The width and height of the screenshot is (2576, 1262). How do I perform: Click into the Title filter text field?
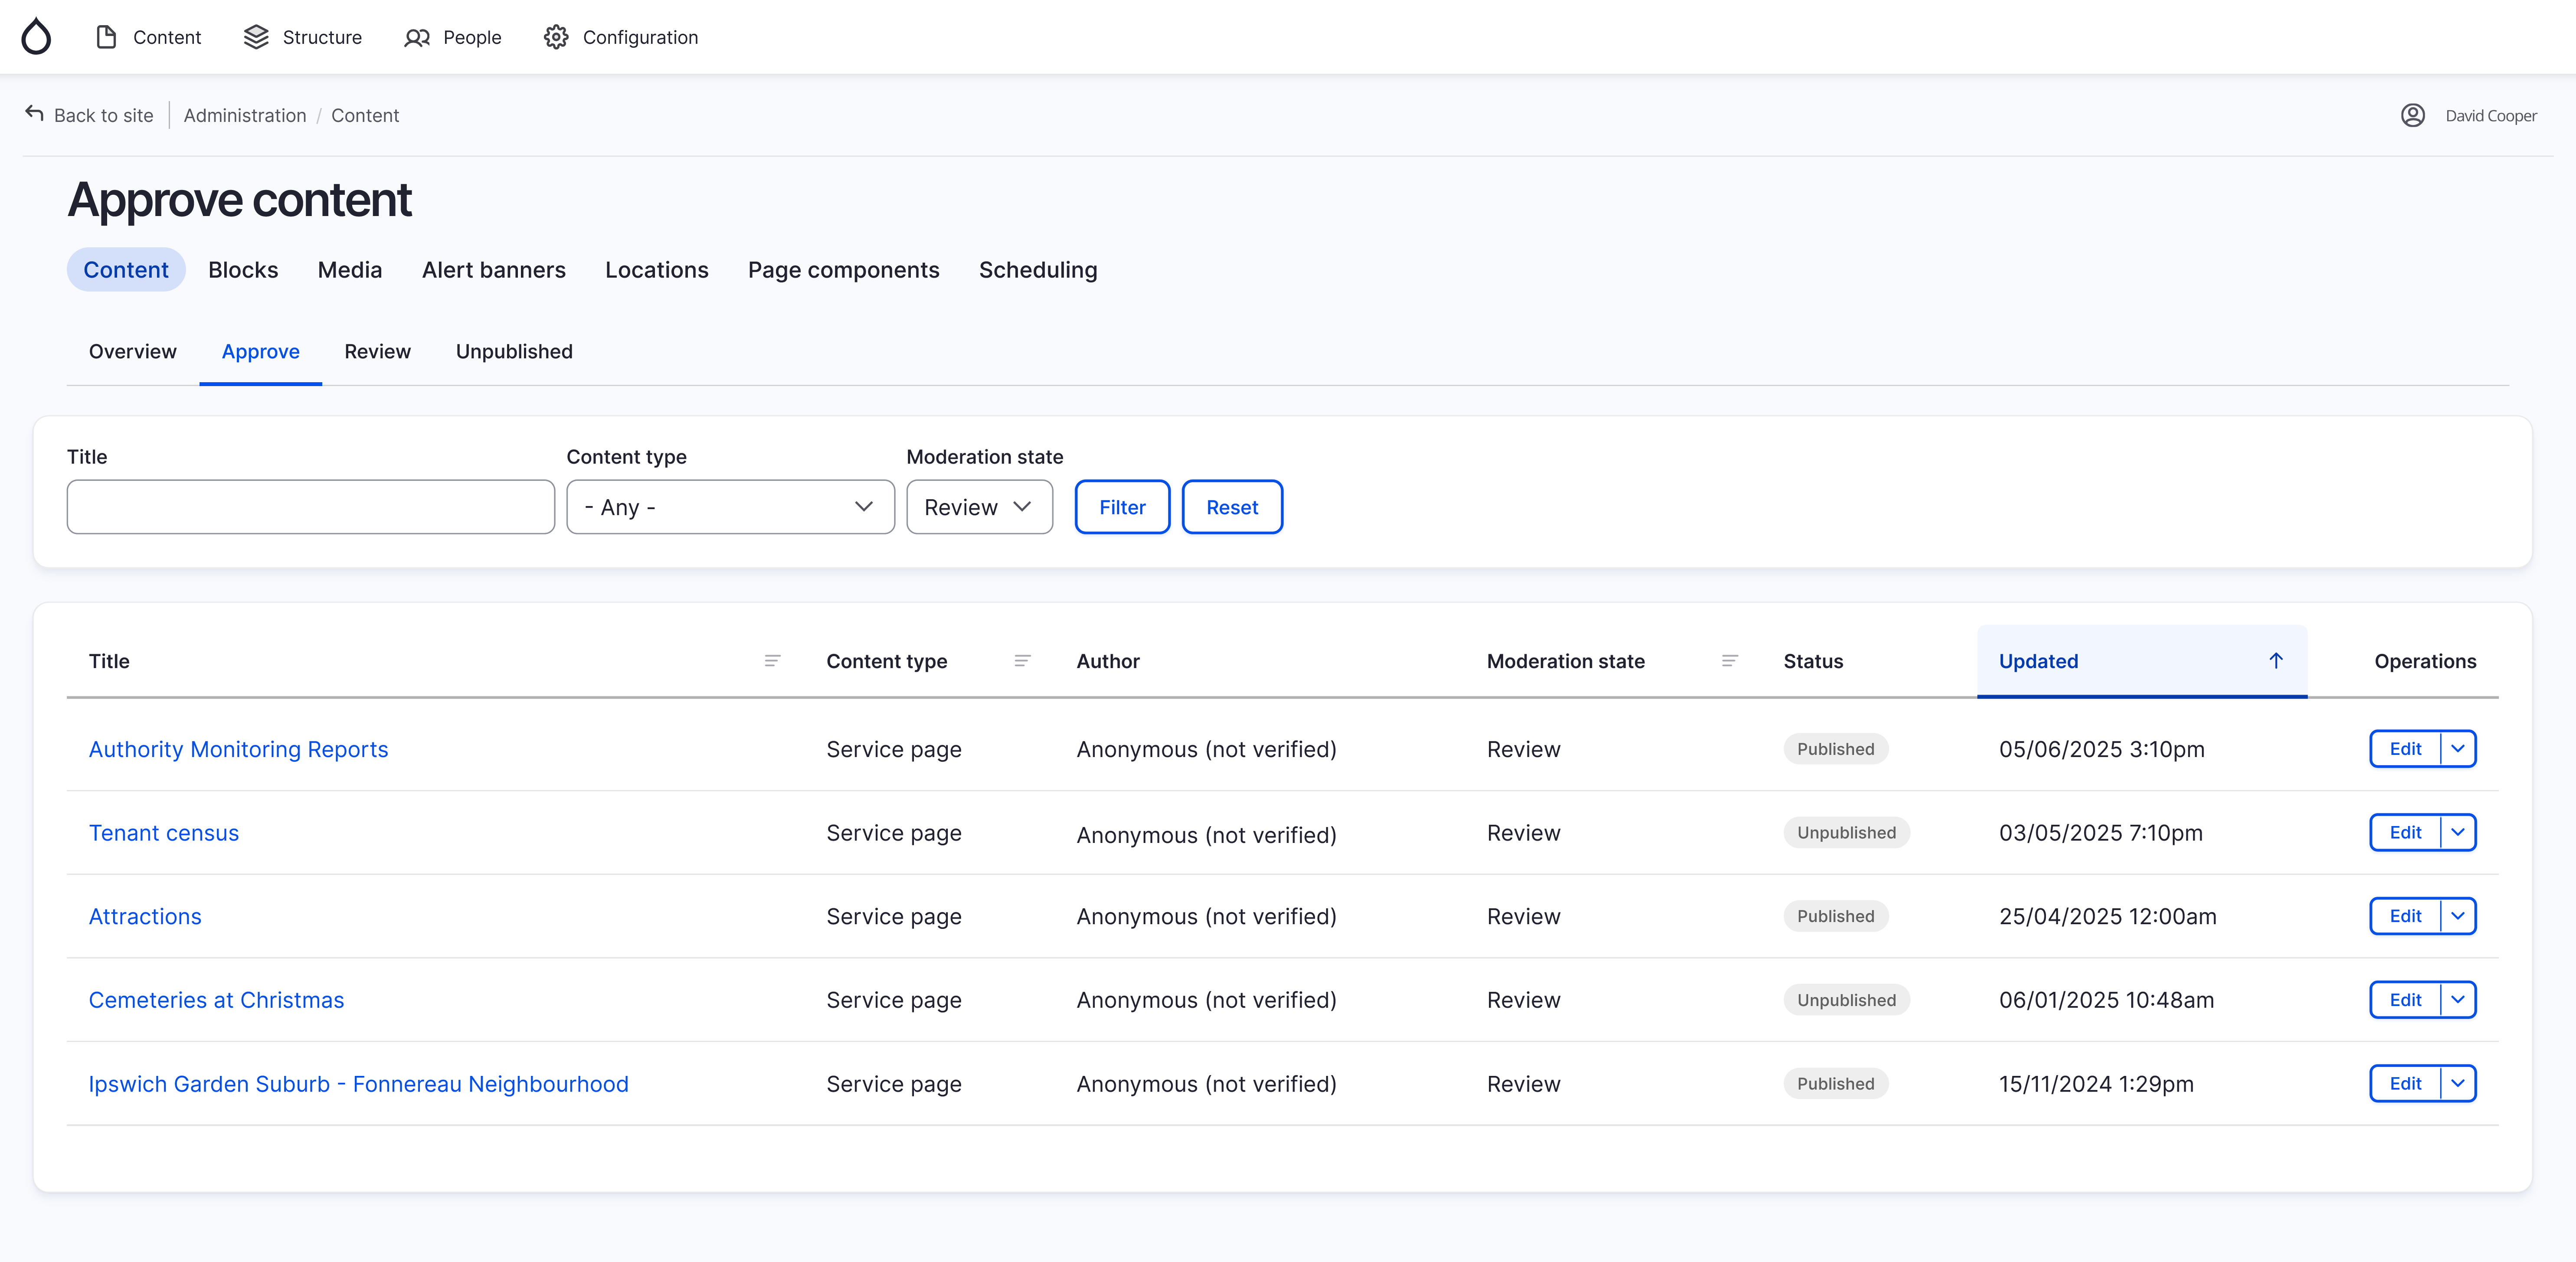pyautogui.click(x=310, y=507)
